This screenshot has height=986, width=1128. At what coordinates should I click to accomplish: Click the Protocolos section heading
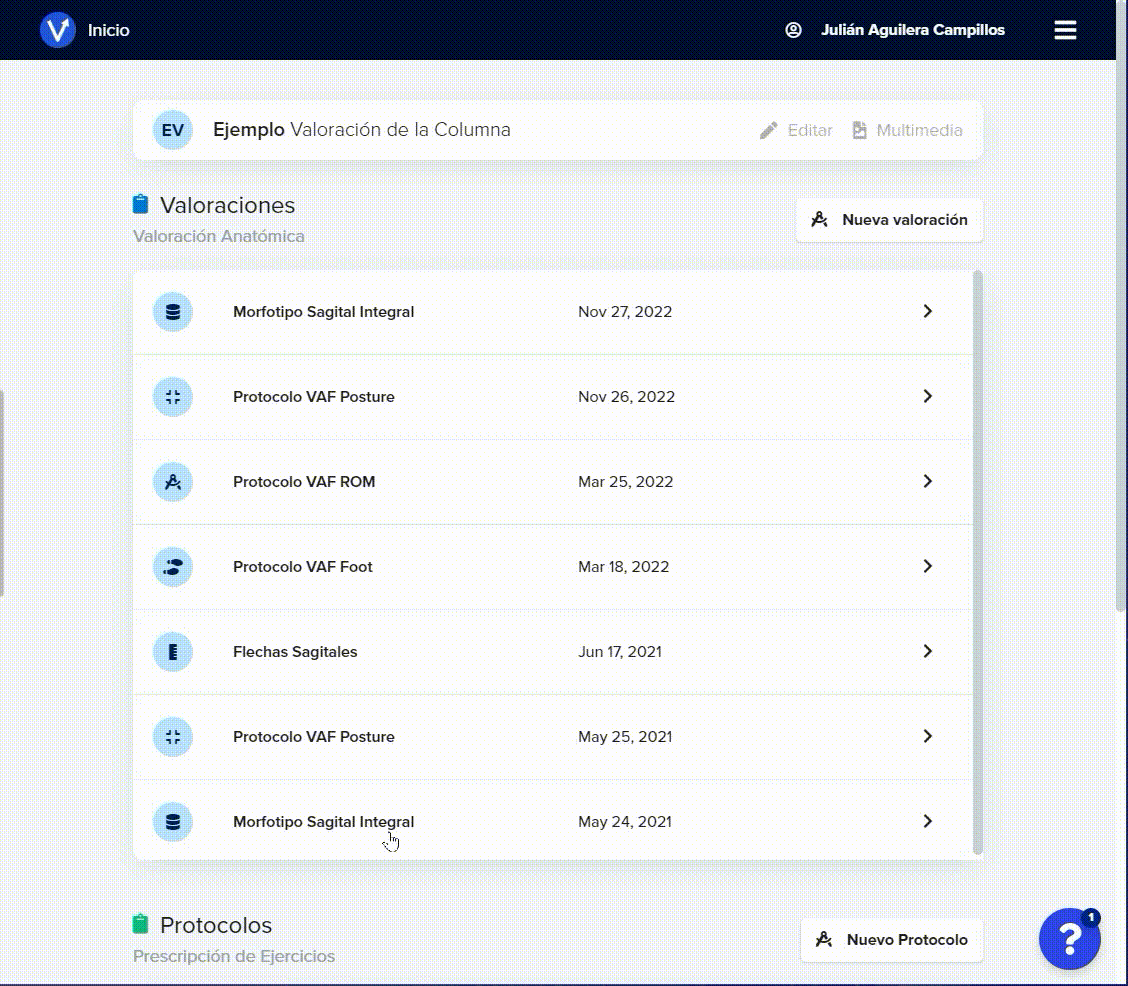216,926
